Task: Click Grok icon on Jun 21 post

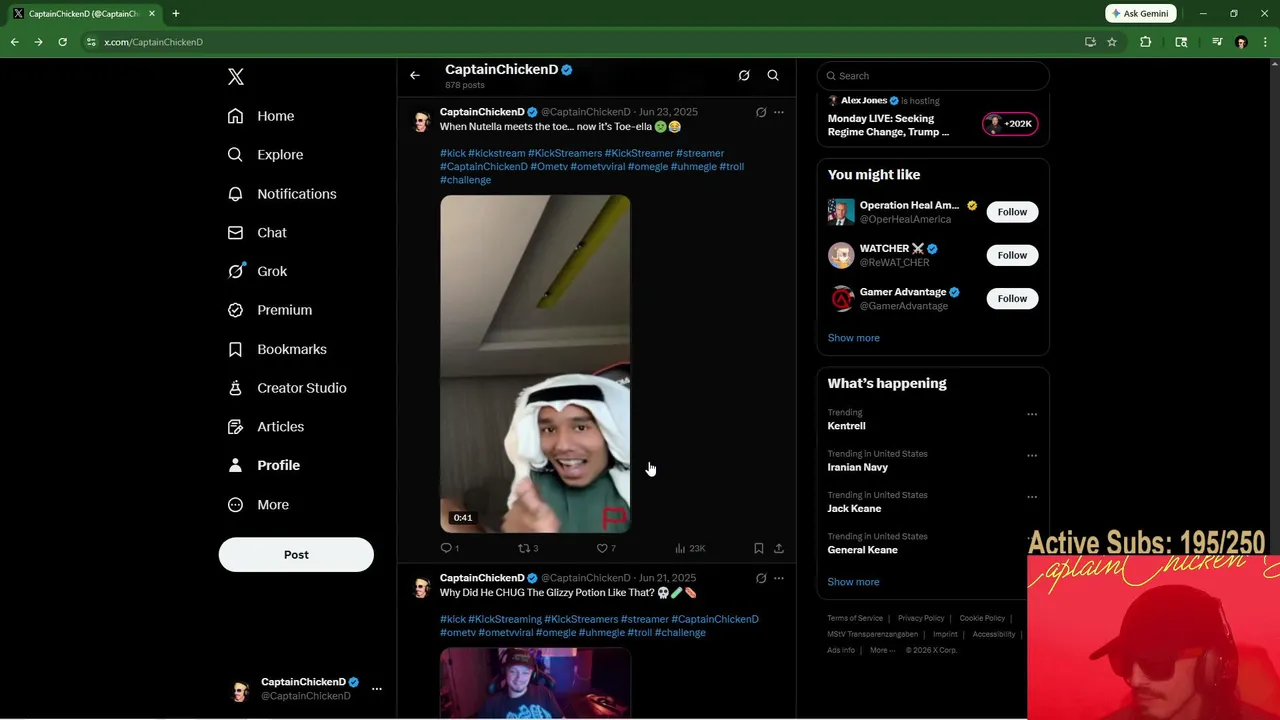Action: (x=761, y=578)
